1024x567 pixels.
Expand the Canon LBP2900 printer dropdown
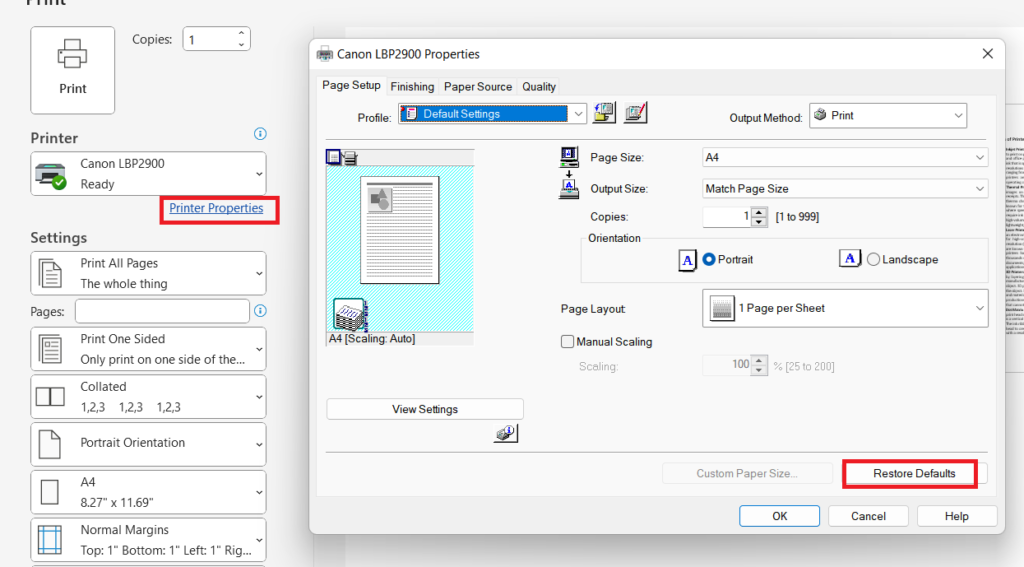coord(148,174)
